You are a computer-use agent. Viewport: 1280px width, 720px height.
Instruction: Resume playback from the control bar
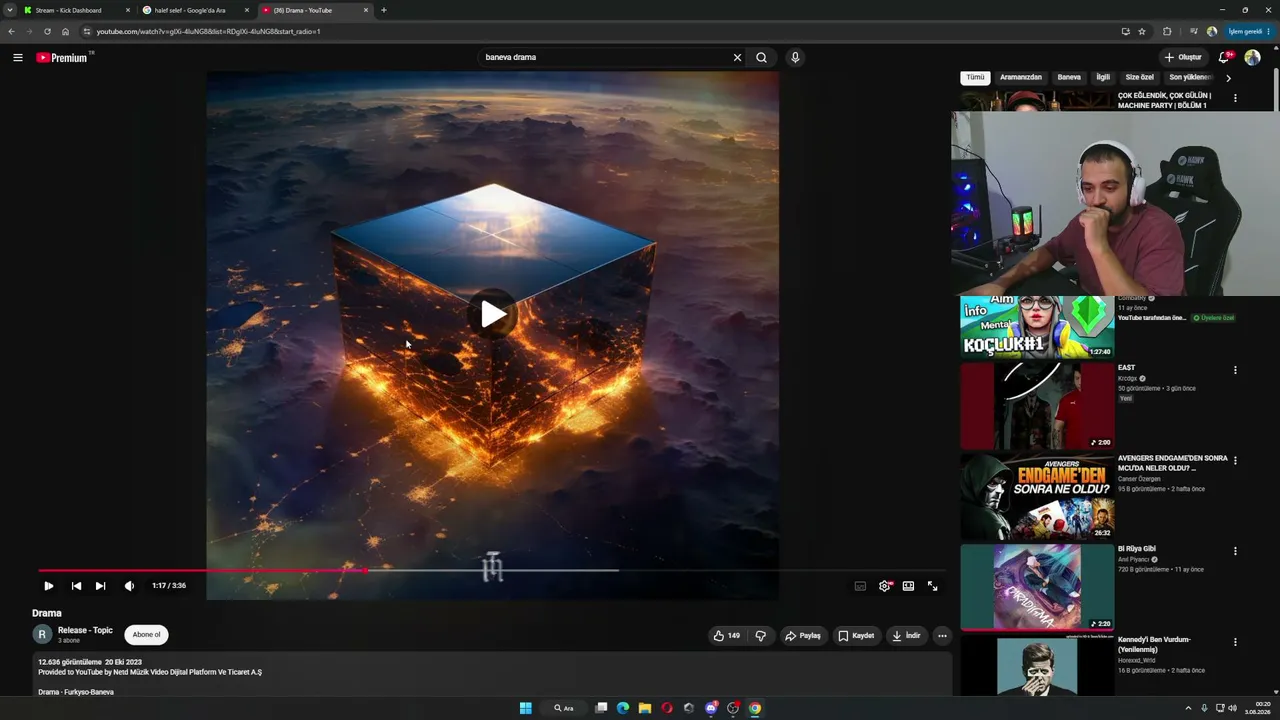(48, 586)
